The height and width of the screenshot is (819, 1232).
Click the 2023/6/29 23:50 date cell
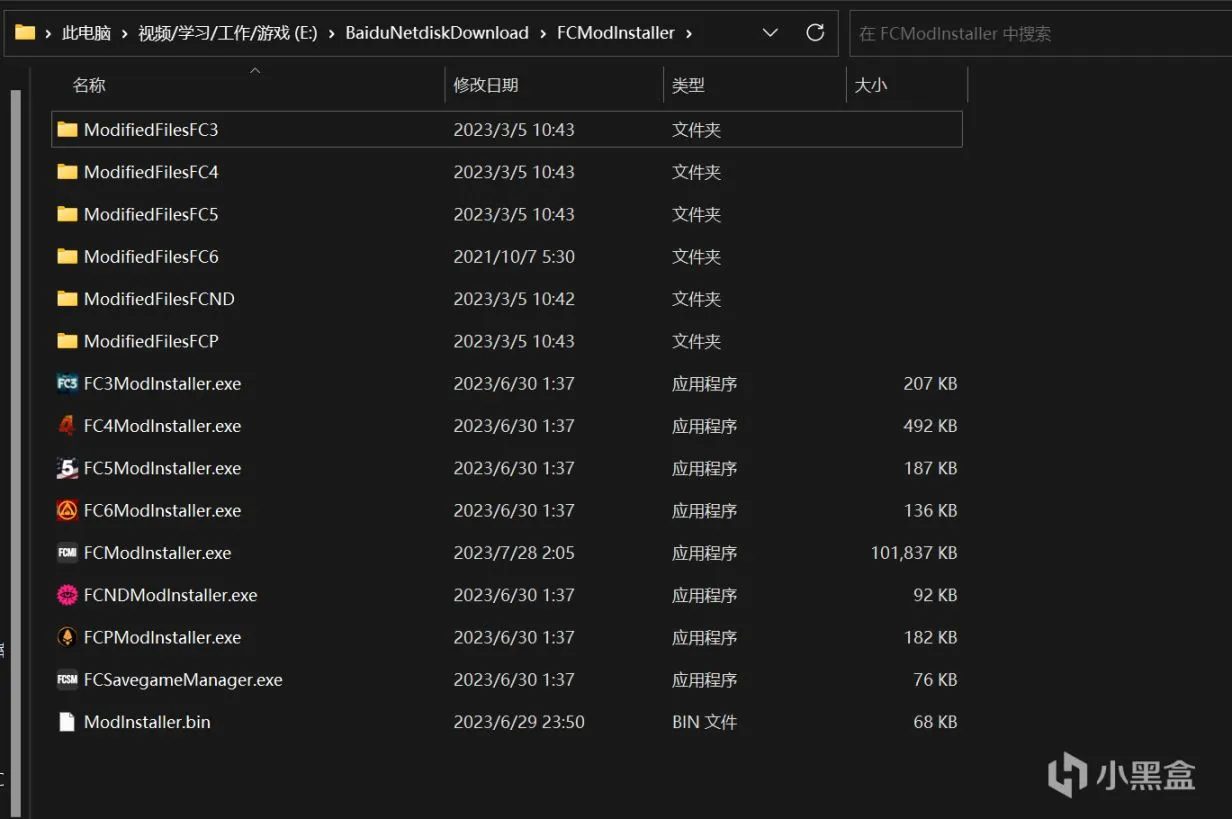point(519,721)
